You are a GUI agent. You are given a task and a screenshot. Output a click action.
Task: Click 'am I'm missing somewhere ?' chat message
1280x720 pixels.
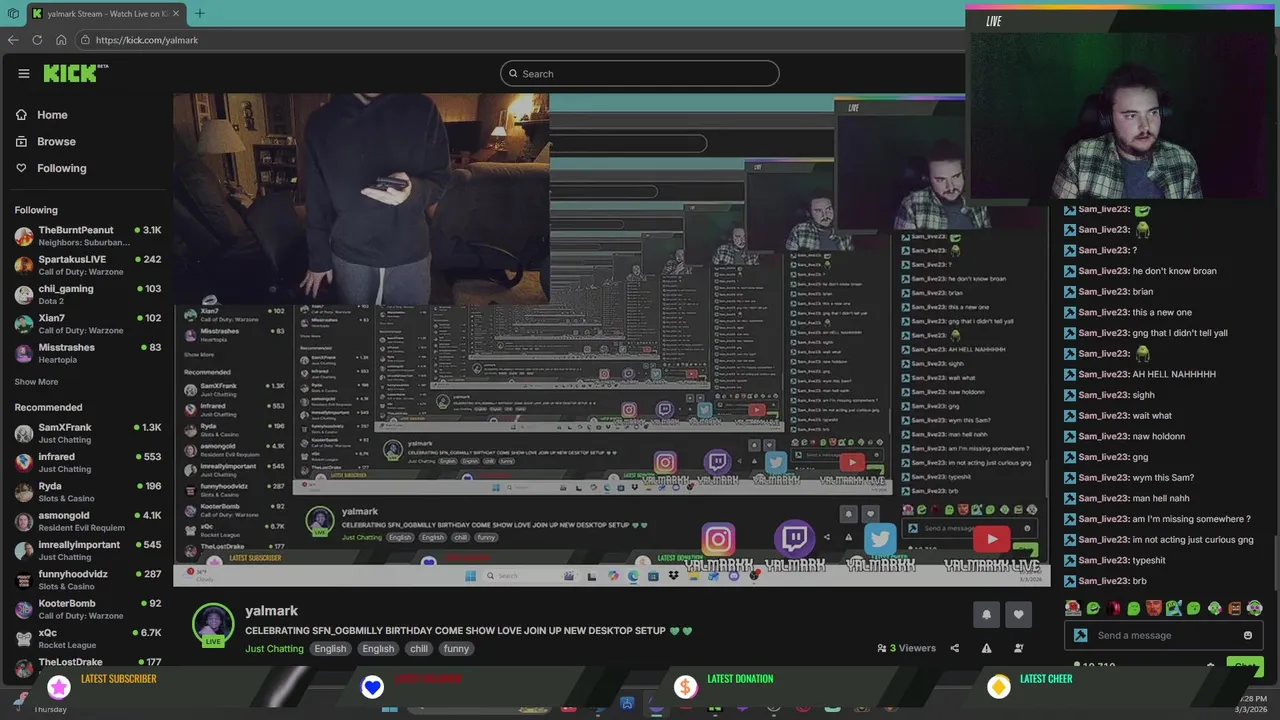point(1192,519)
